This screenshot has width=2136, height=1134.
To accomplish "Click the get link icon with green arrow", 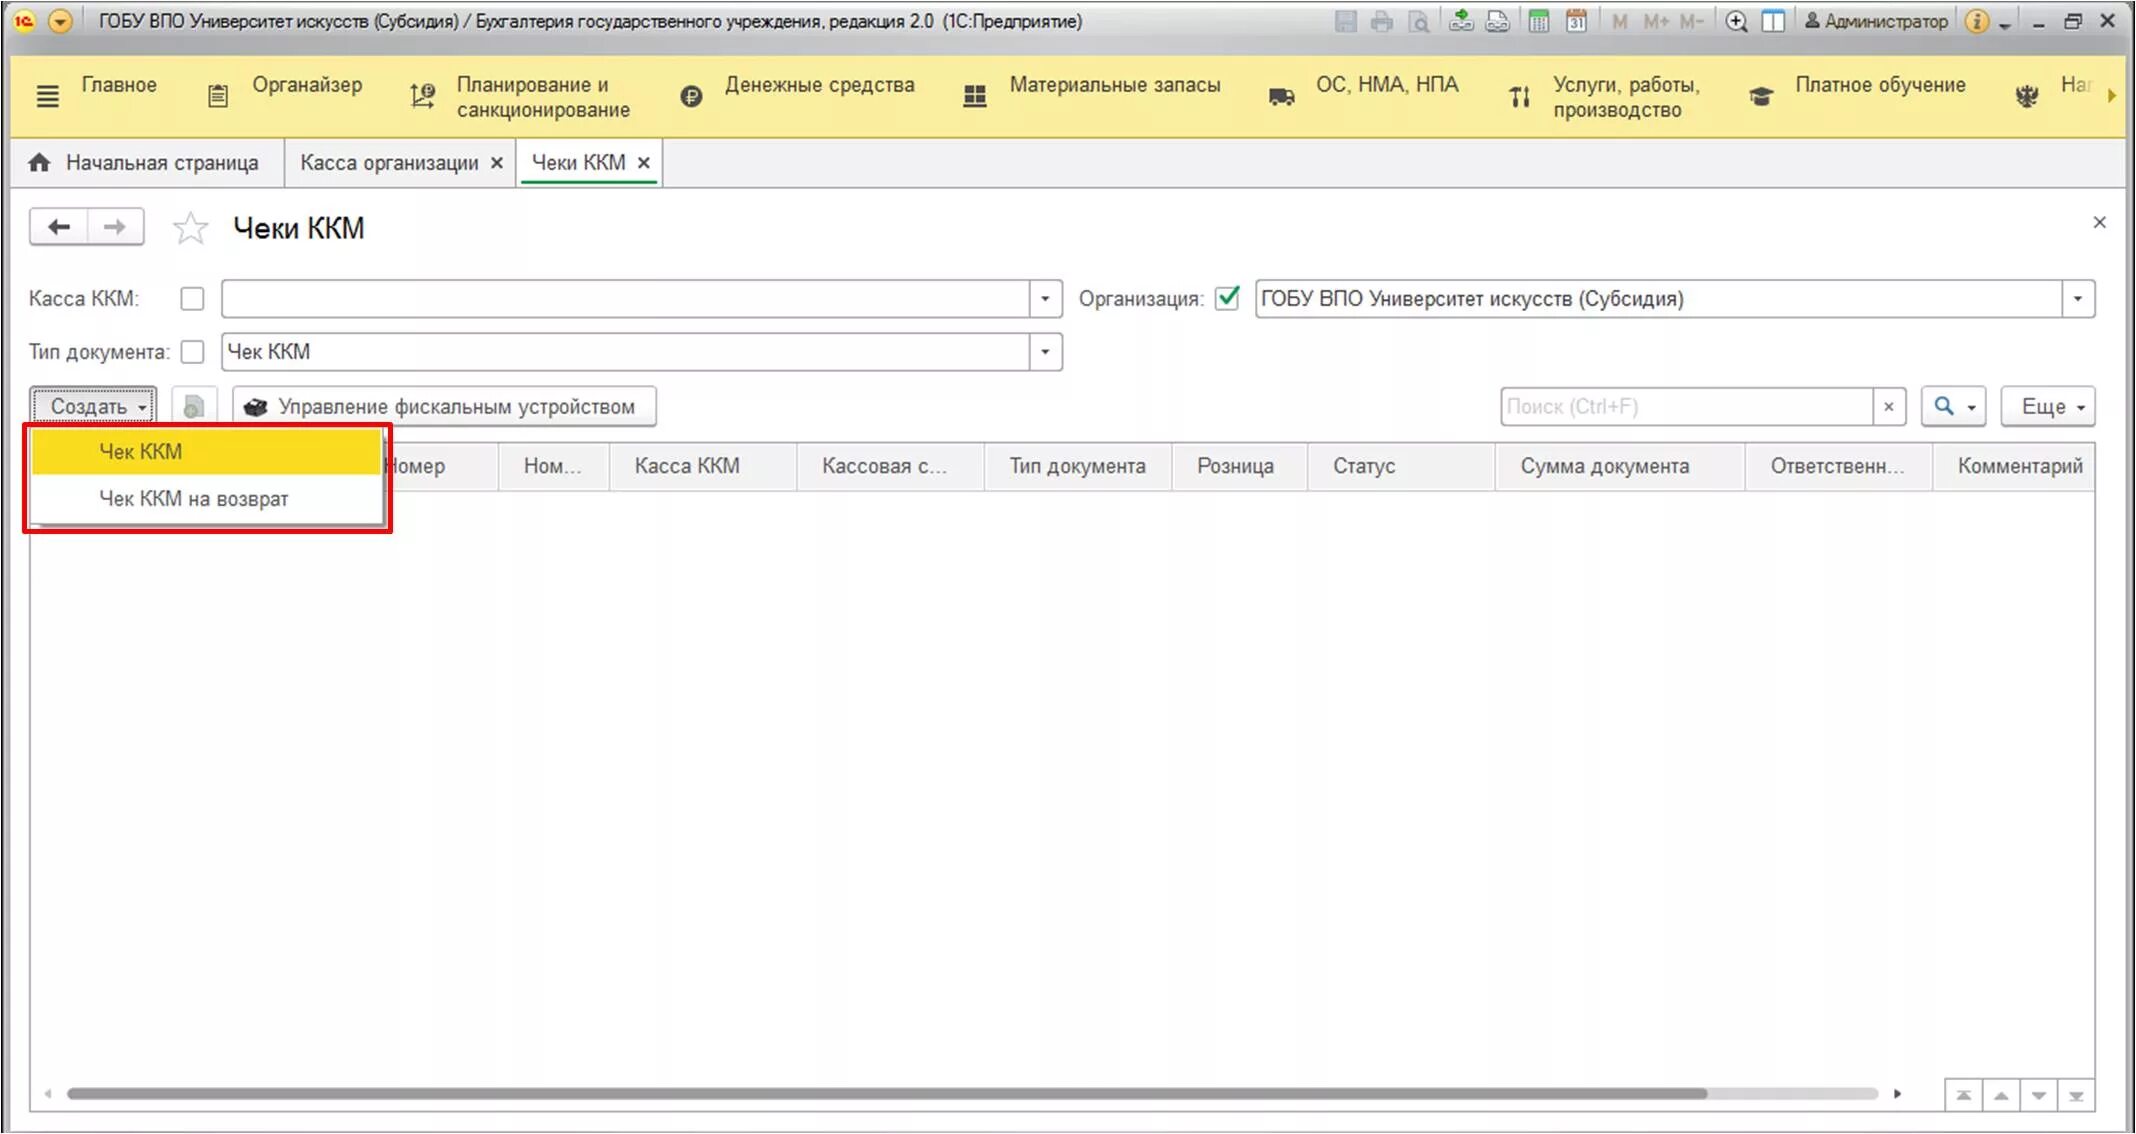I will [x=1461, y=21].
